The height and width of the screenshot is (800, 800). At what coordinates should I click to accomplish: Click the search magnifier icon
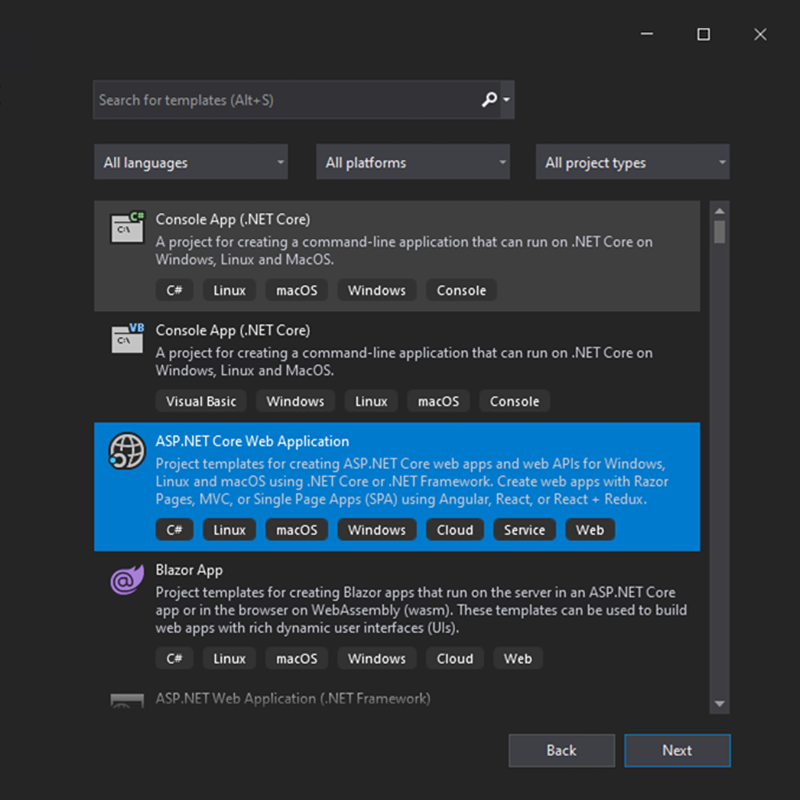tap(489, 99)
